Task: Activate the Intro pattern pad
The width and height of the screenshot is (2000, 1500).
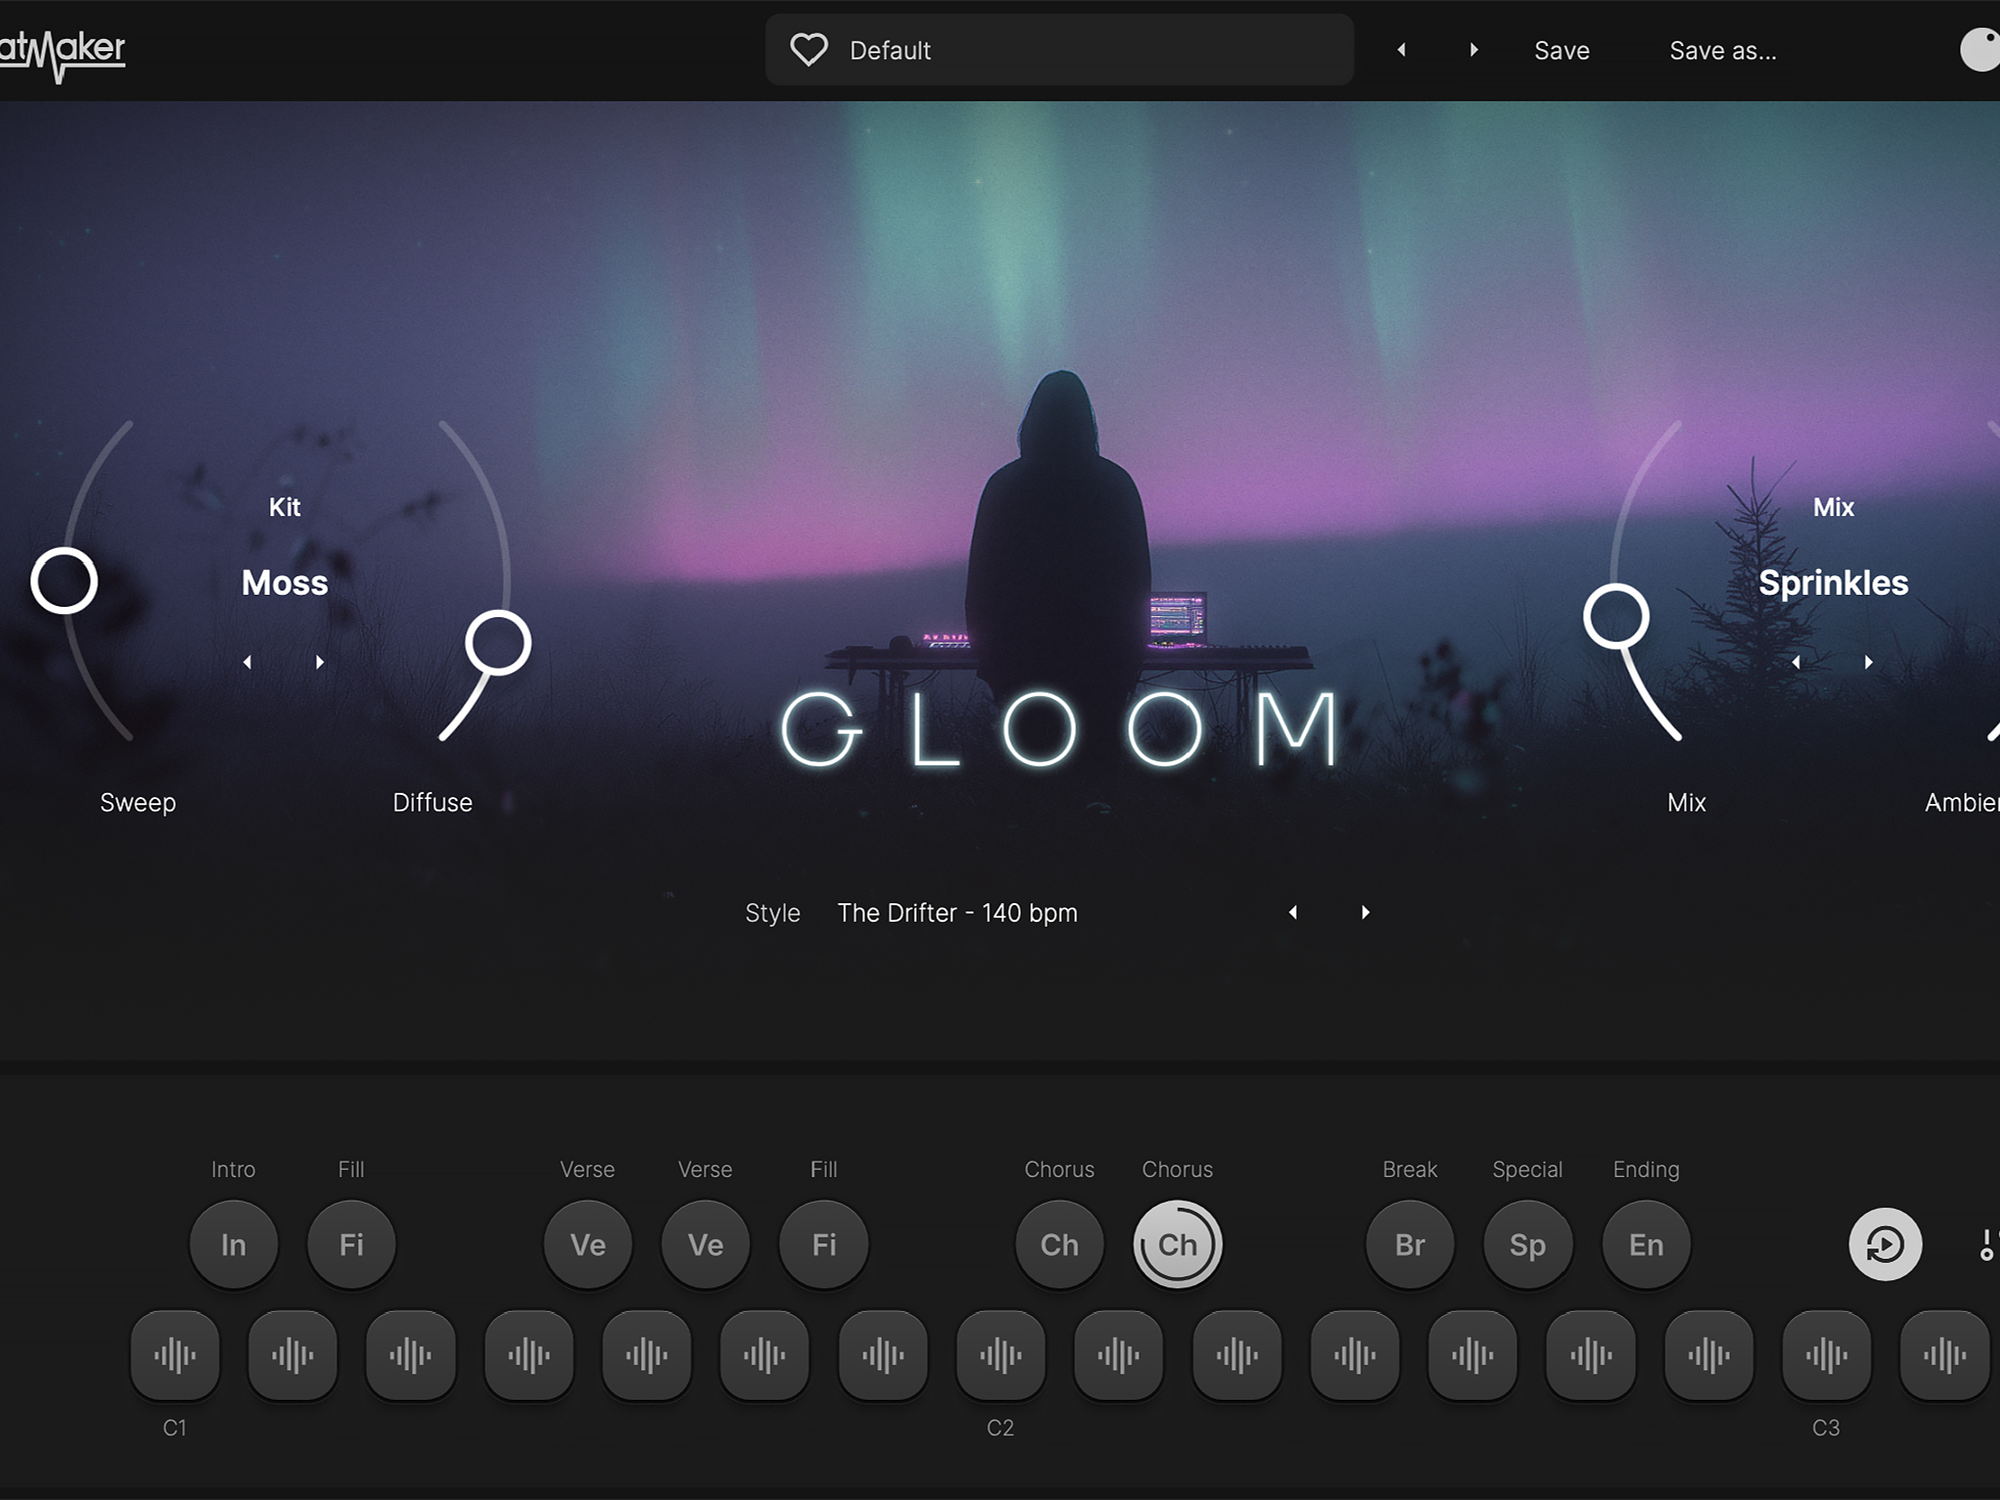Action: pos(233,1245)
